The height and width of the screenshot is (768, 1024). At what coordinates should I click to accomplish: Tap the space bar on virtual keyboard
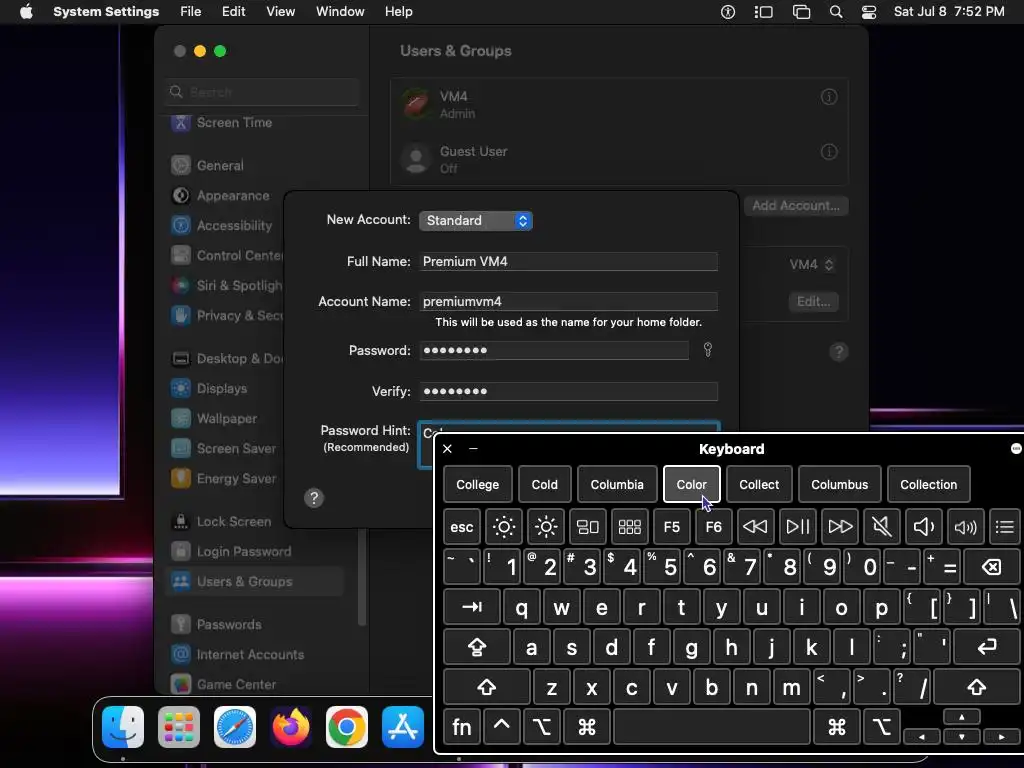click(x=712, y=727)
